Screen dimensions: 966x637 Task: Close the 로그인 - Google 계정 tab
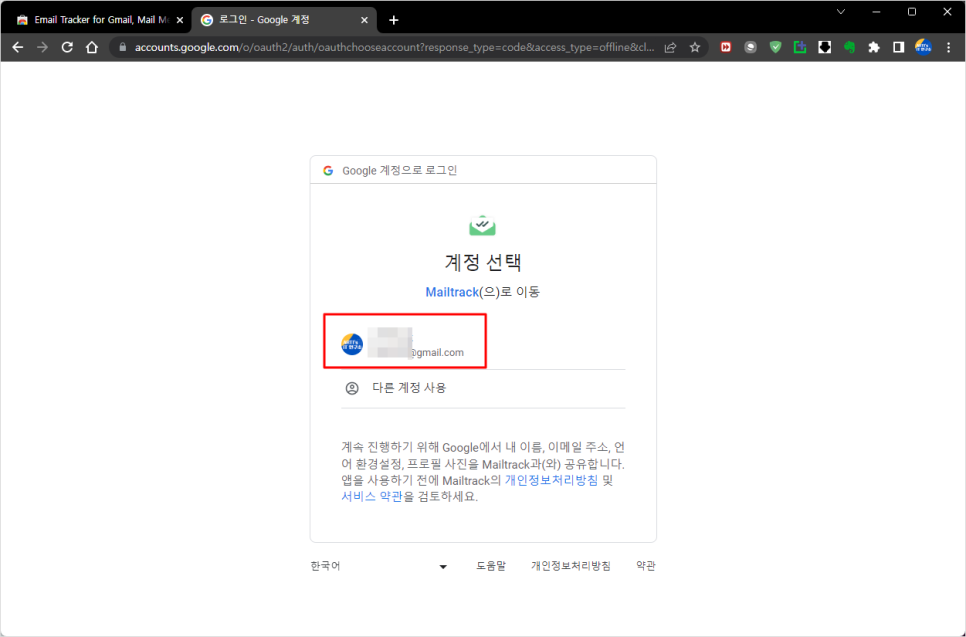coord(364,20)
